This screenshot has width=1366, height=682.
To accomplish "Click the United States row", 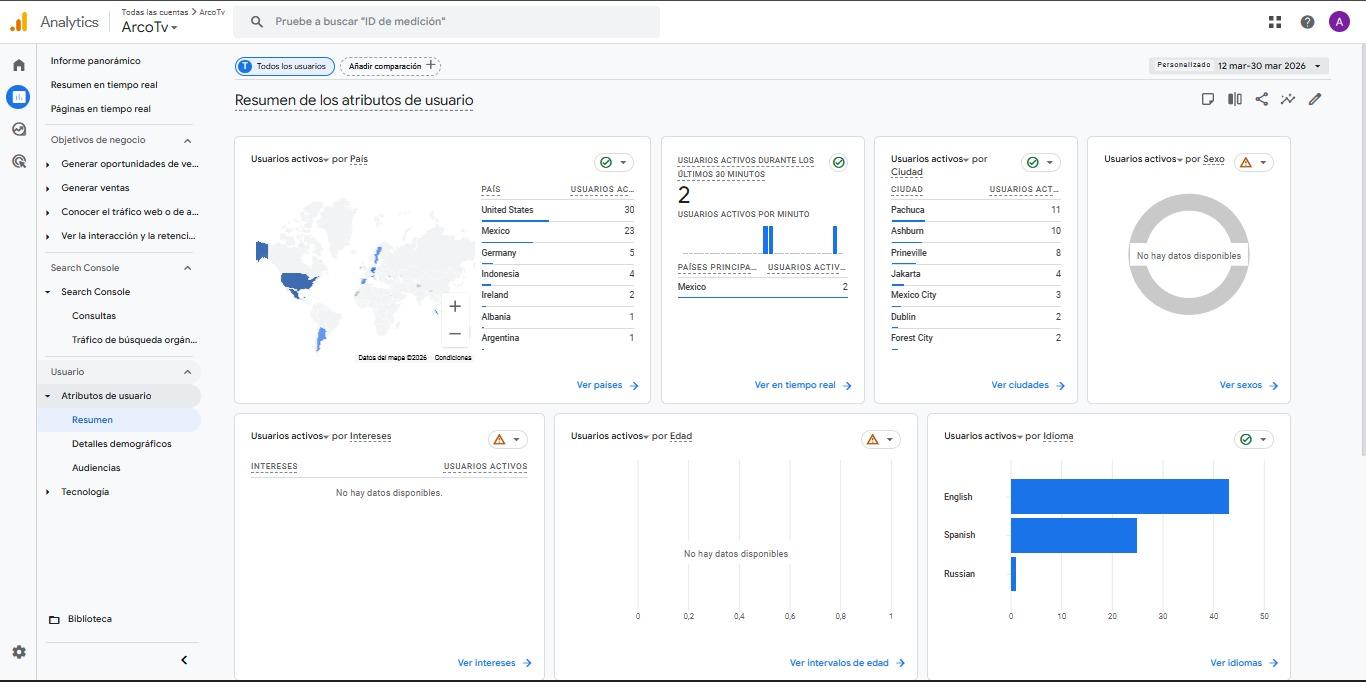I will (557, 210).
